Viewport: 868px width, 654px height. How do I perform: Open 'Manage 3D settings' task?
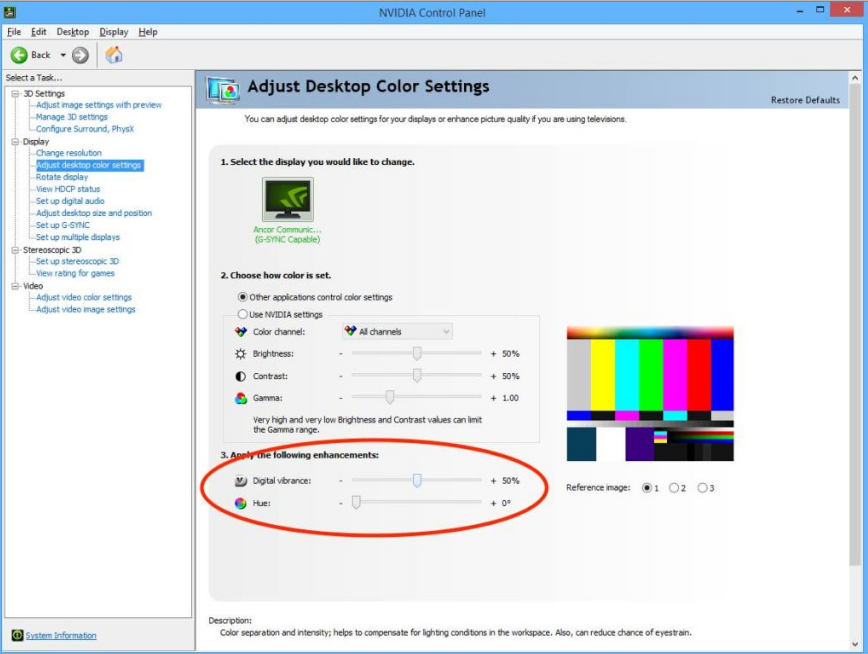point(71,117)
